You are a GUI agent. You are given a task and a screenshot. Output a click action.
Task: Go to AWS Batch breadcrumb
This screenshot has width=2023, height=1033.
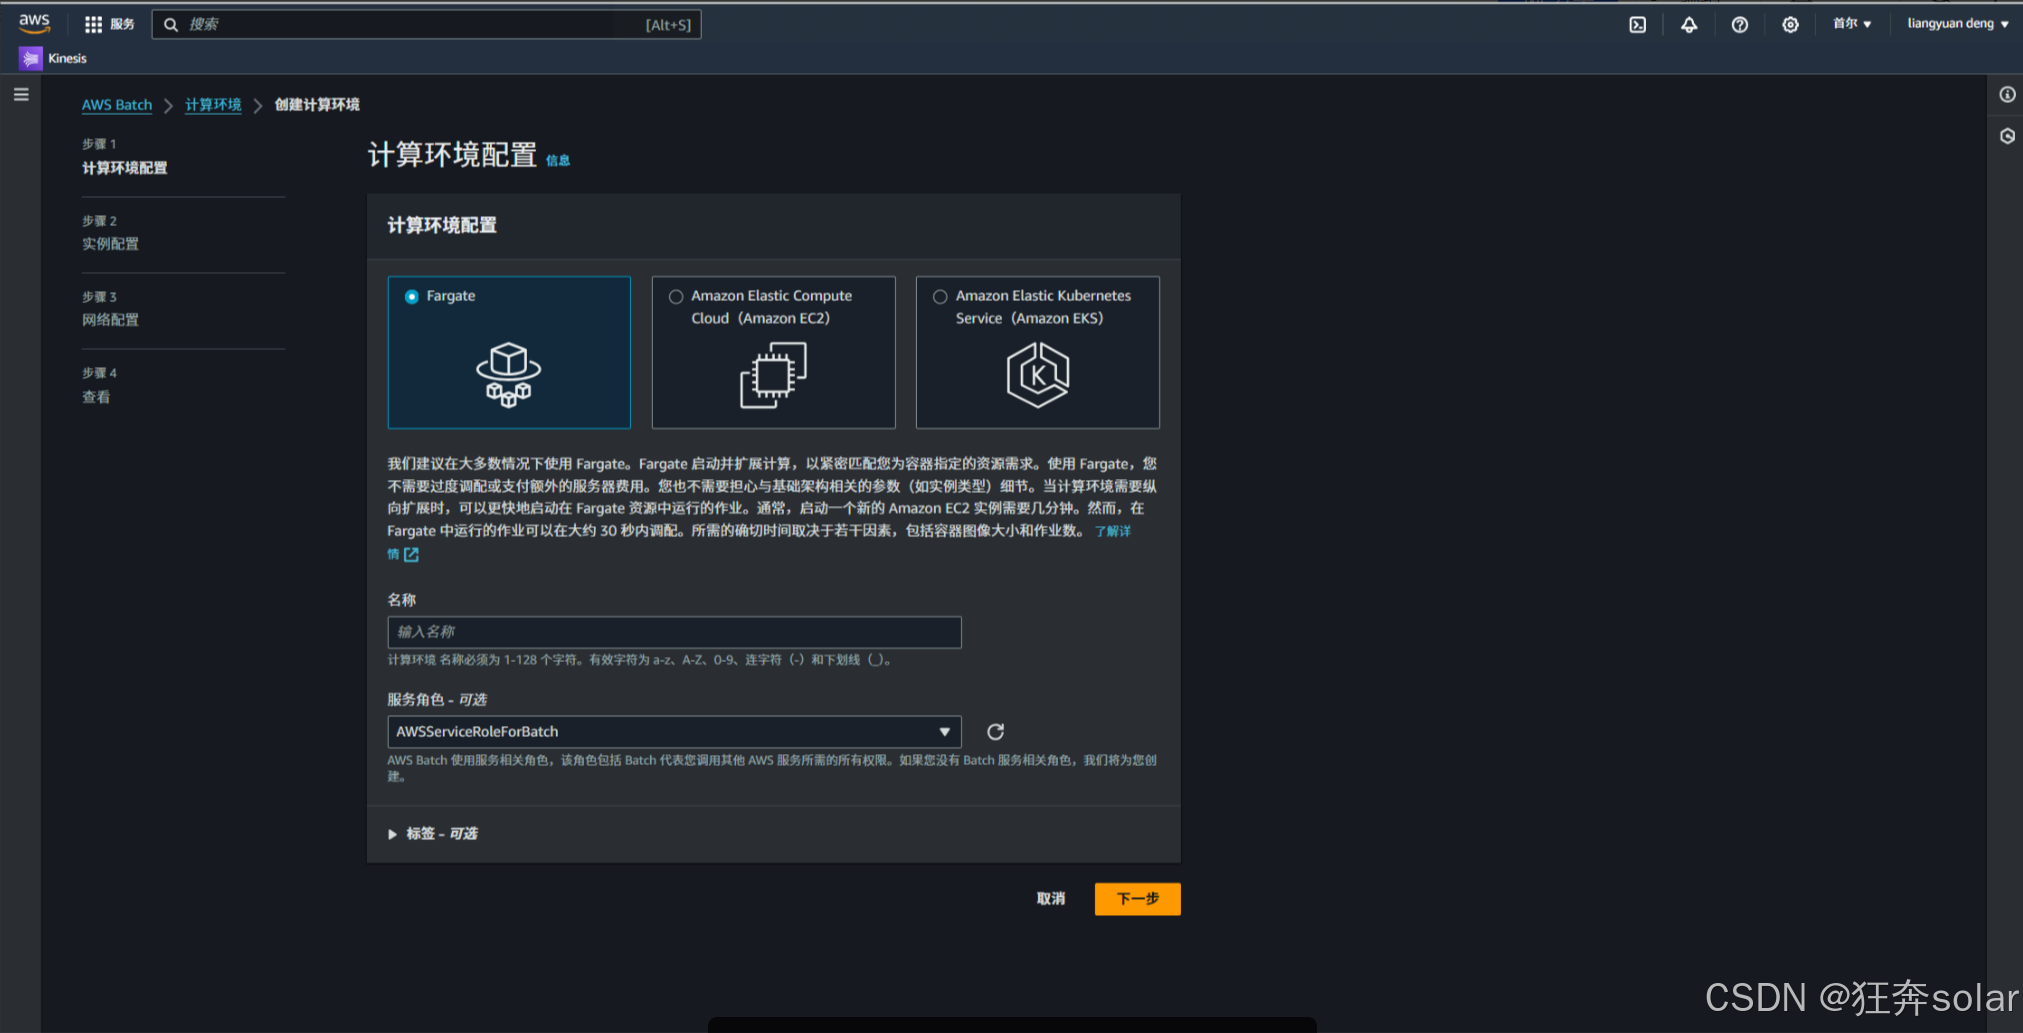(x=117, y=105)
